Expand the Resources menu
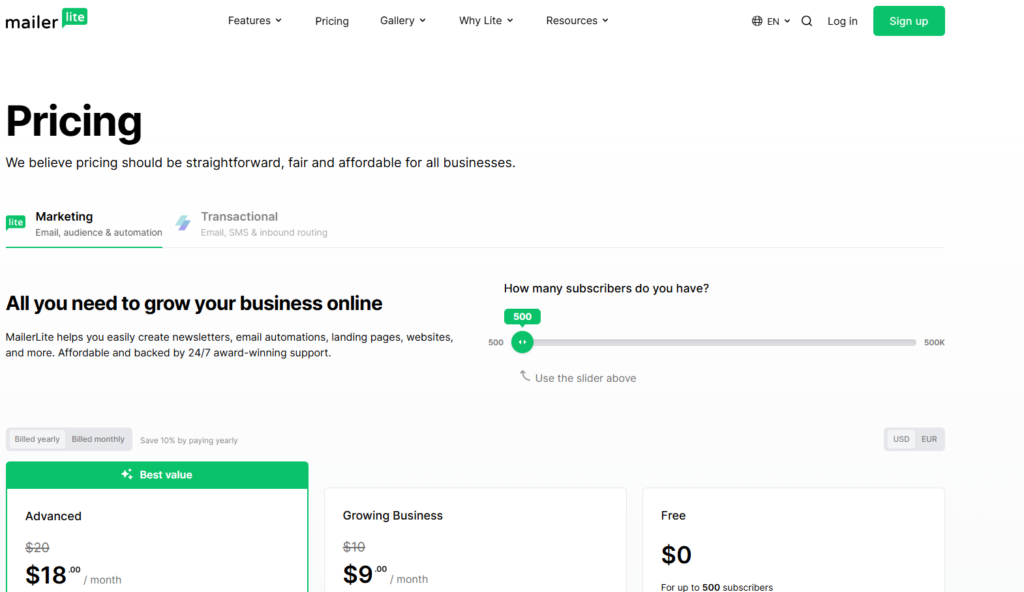This screenshot has height=592, width=1024. coord(577,20)
